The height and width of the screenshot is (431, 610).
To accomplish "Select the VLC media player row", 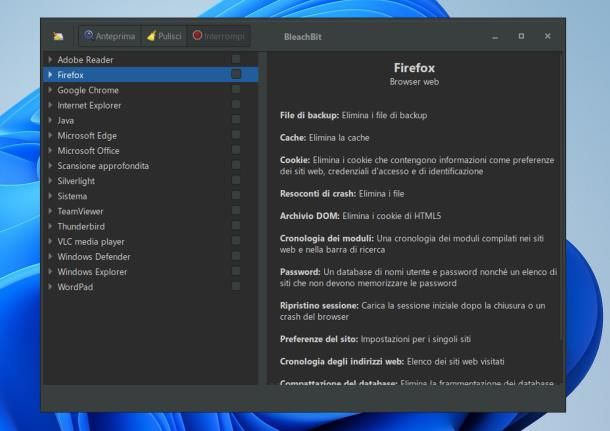I will coord(151,242).
